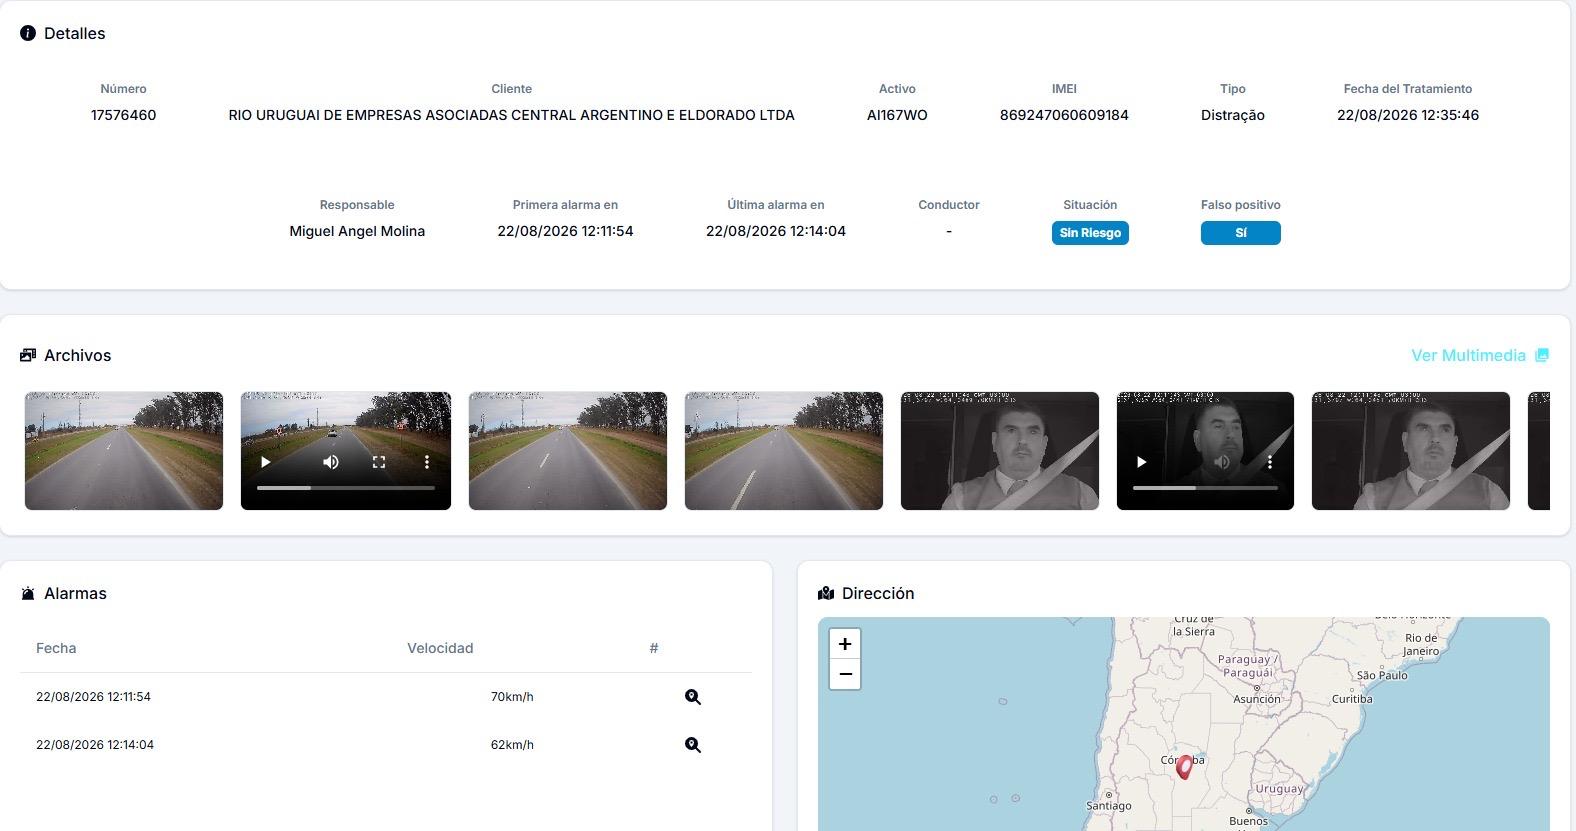This screenshot has height=831, width=1576.
Task: Play the driver camera video
Action: [x=1141, y=462]
